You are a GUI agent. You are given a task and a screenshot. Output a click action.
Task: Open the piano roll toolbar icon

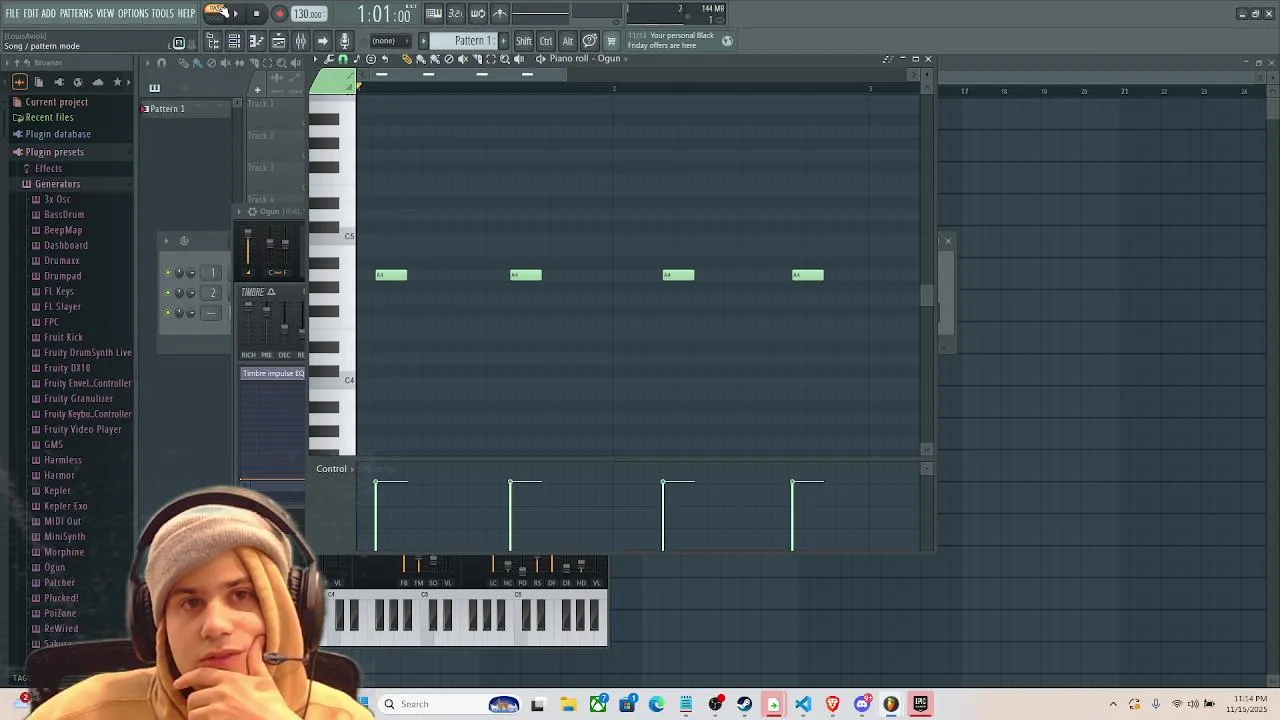pos(256,41)
